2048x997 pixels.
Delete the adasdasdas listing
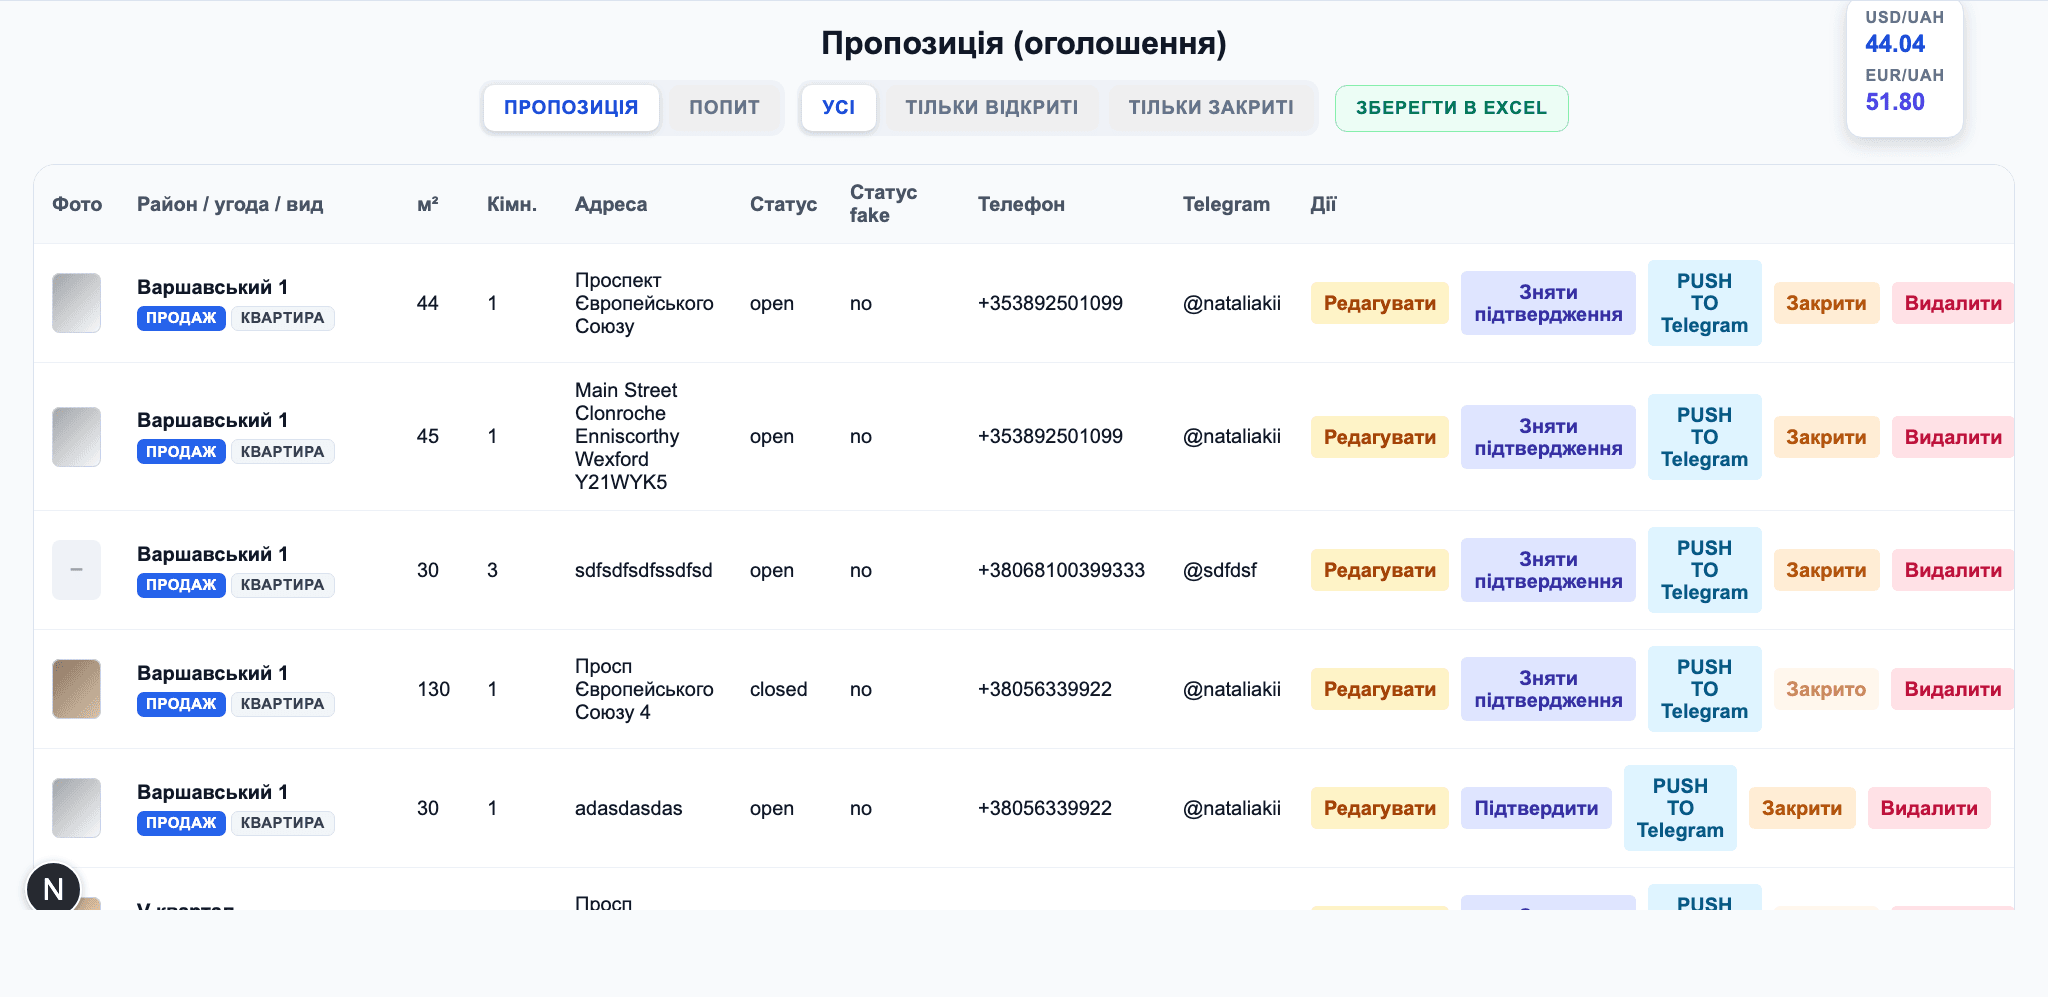click(1929, 808)
